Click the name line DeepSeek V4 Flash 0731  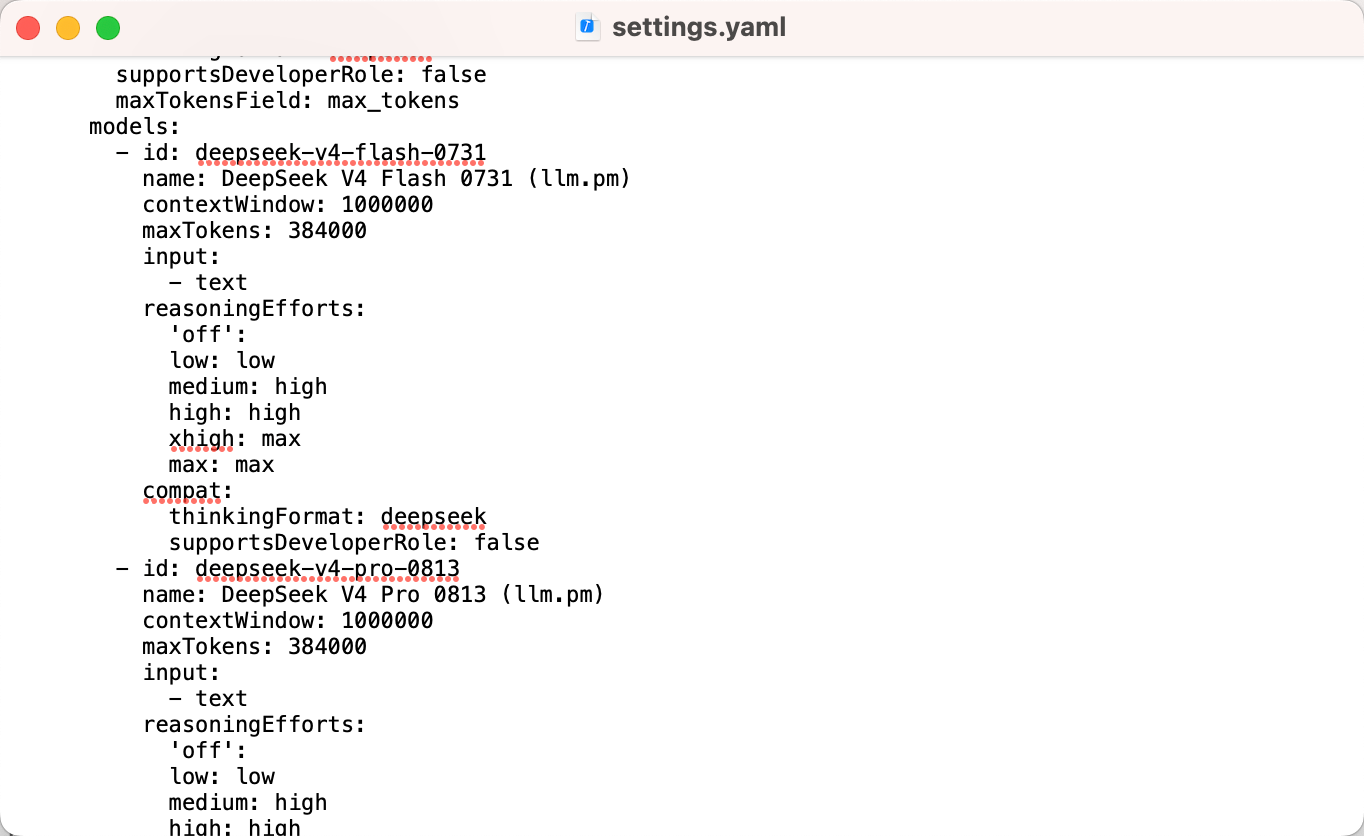386,179
